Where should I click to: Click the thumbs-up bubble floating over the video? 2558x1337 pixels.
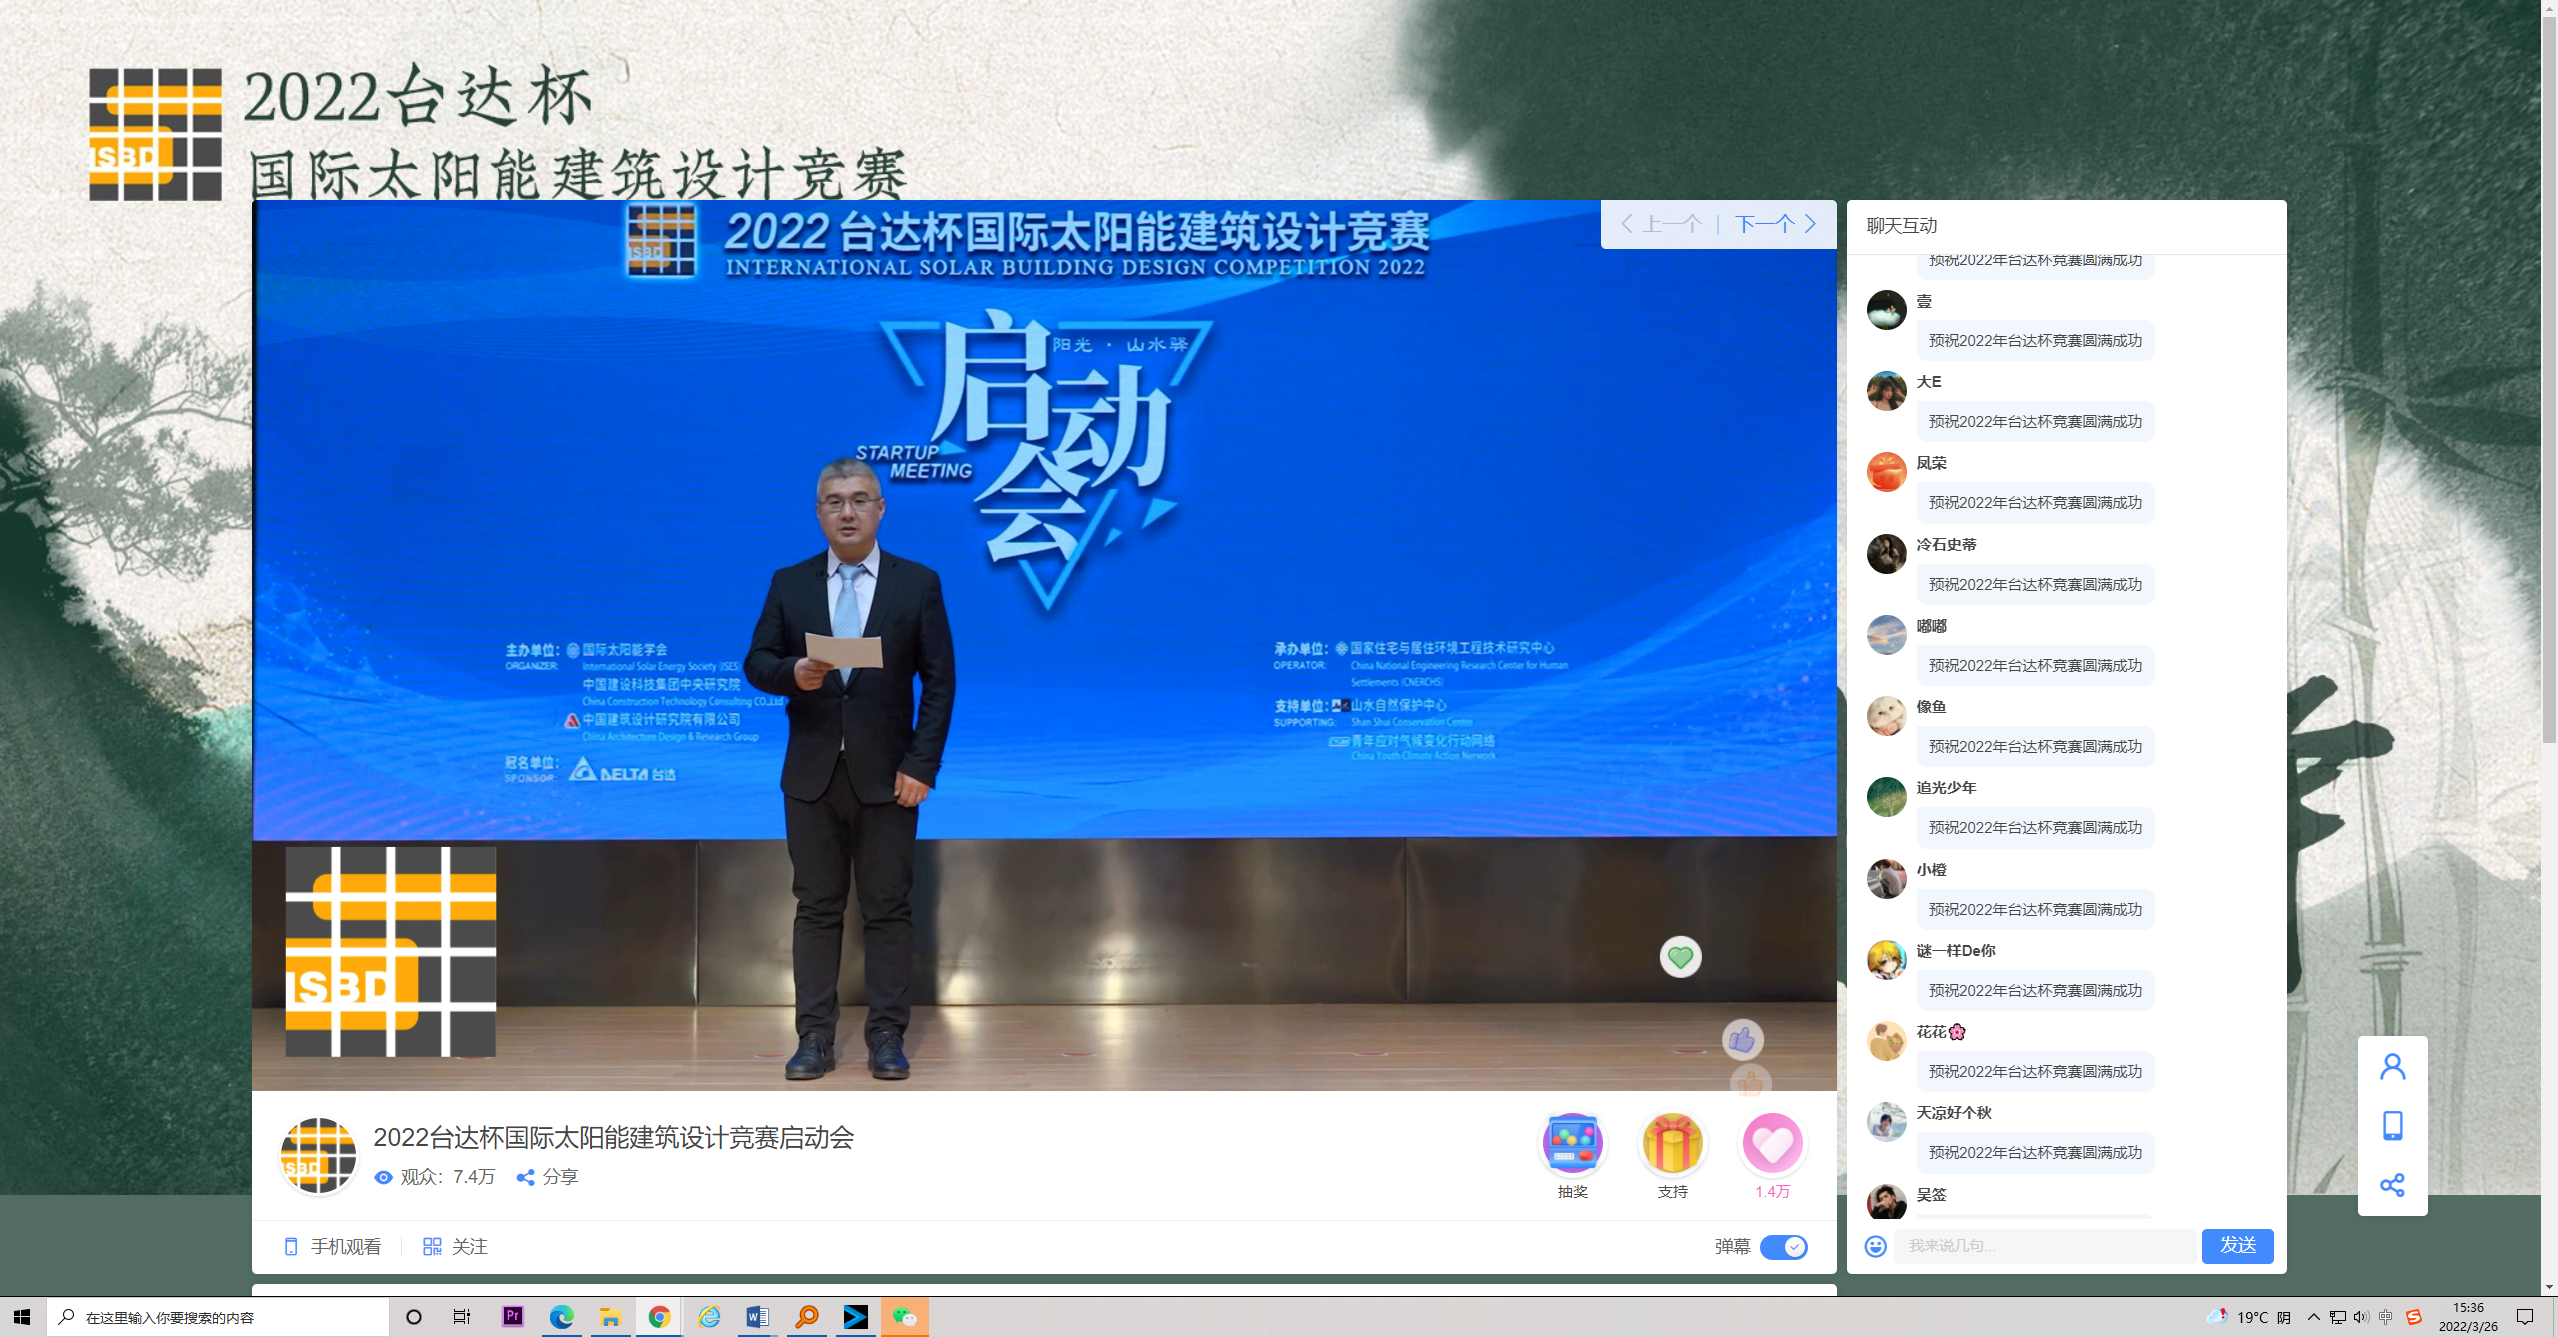click(1742, 1040)
